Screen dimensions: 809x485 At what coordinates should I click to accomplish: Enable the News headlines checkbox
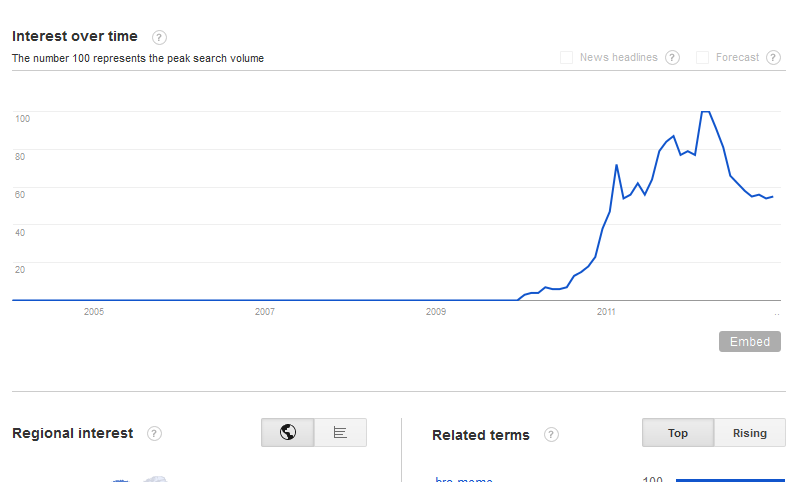tap(567, 58)
